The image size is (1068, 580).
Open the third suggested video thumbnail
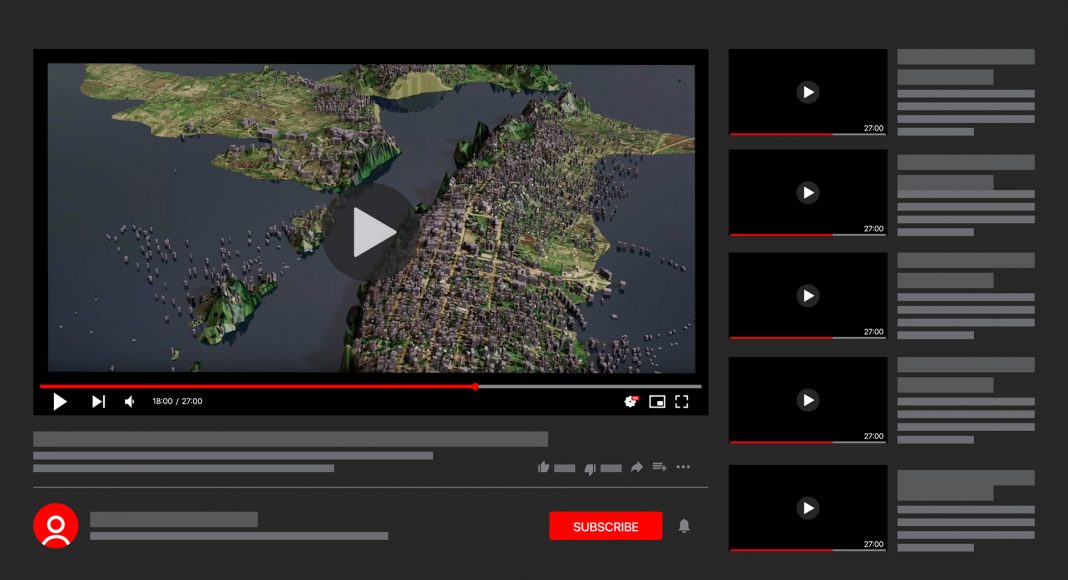coord(808,296)
